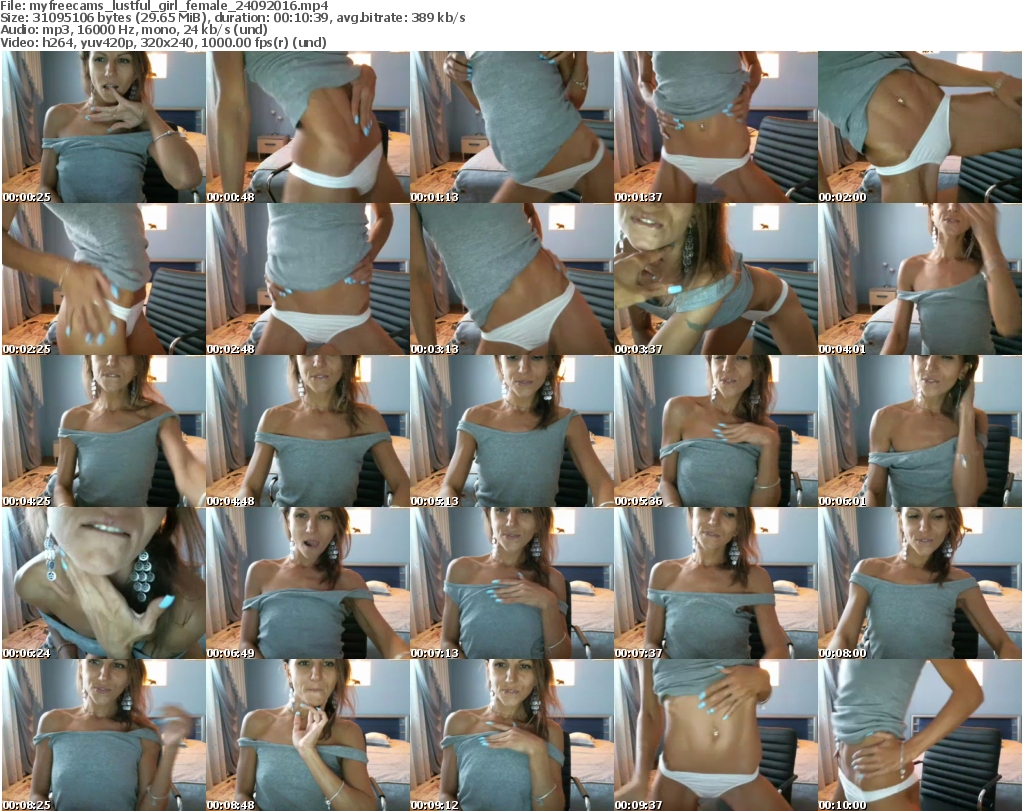The height and width of the screenshot is (811, 1024).
Task: Click the thumbnail marked 00:07:37
Action: (715, 583)
